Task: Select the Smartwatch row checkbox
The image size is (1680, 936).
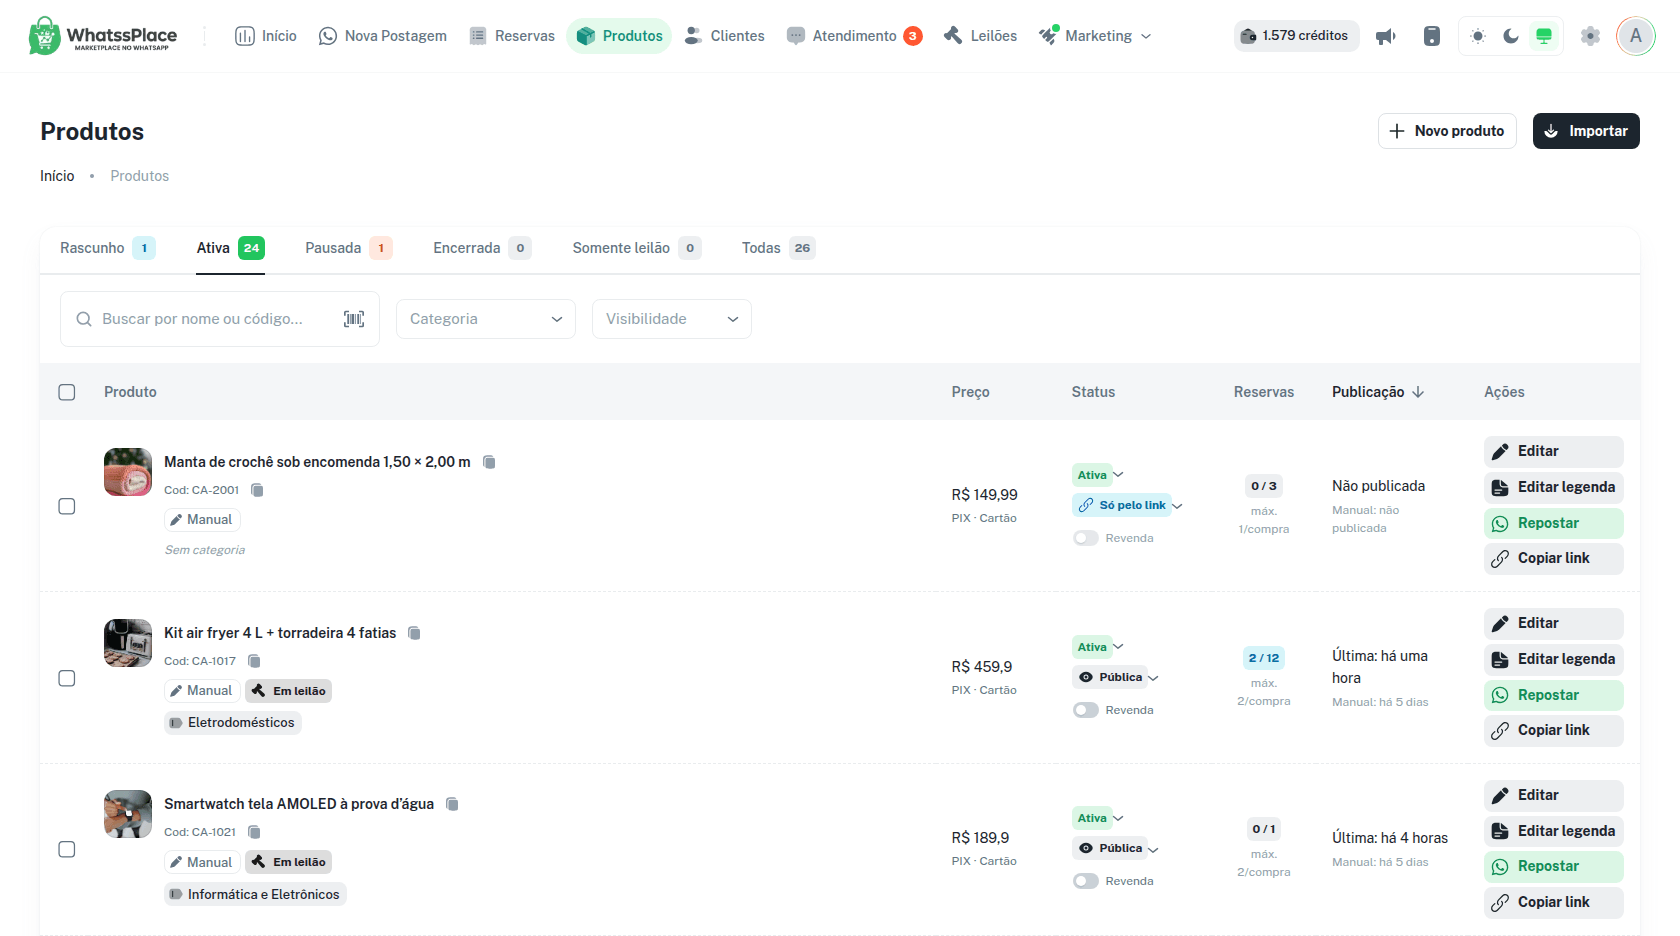Action: click(x=67, y=849)
